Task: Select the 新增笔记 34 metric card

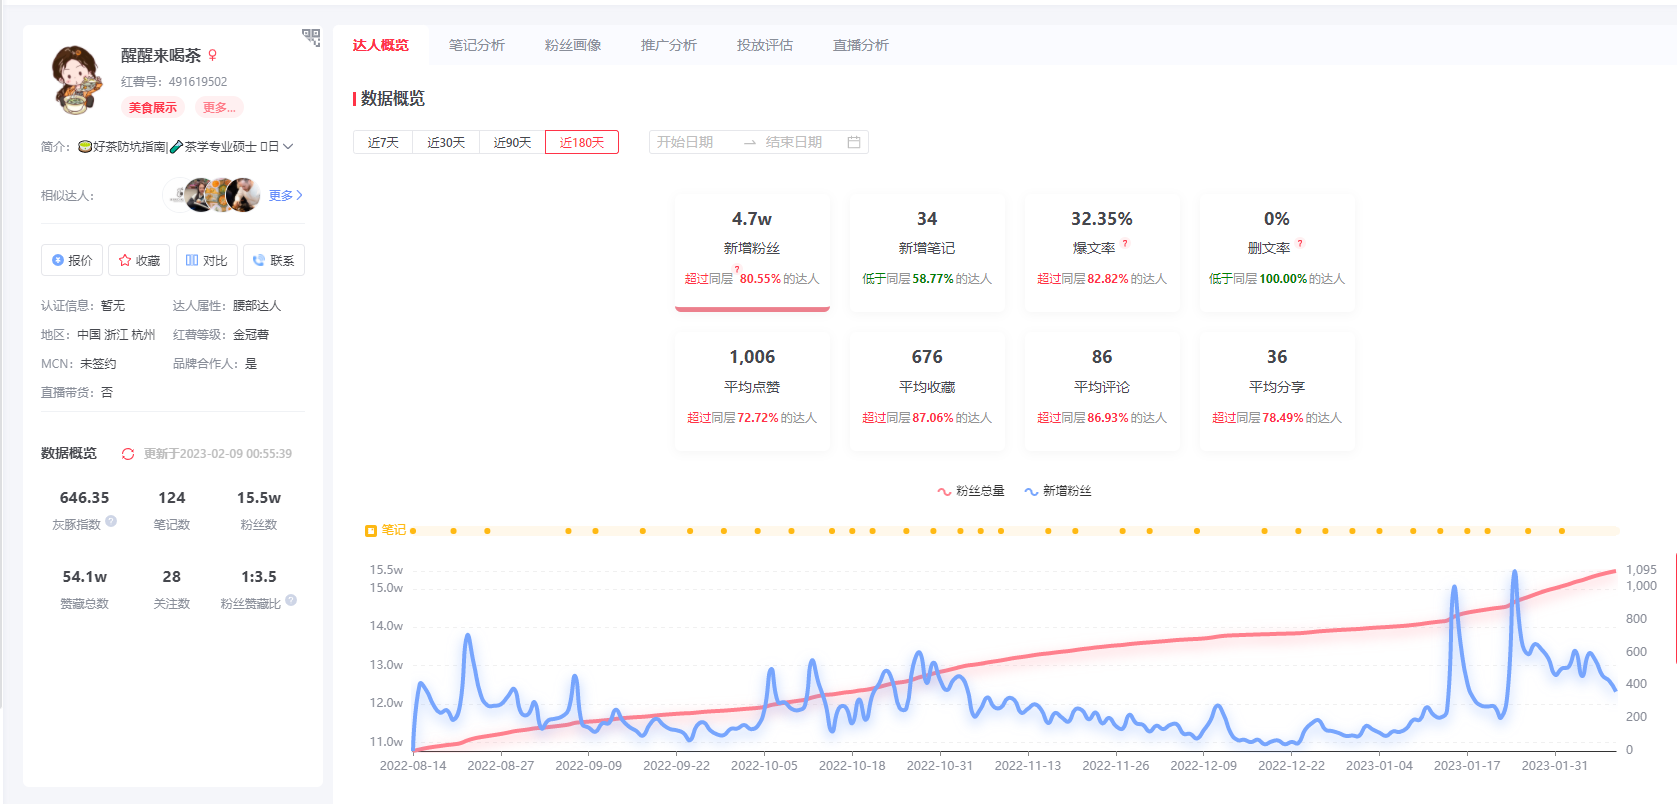Action: point(927,251)
